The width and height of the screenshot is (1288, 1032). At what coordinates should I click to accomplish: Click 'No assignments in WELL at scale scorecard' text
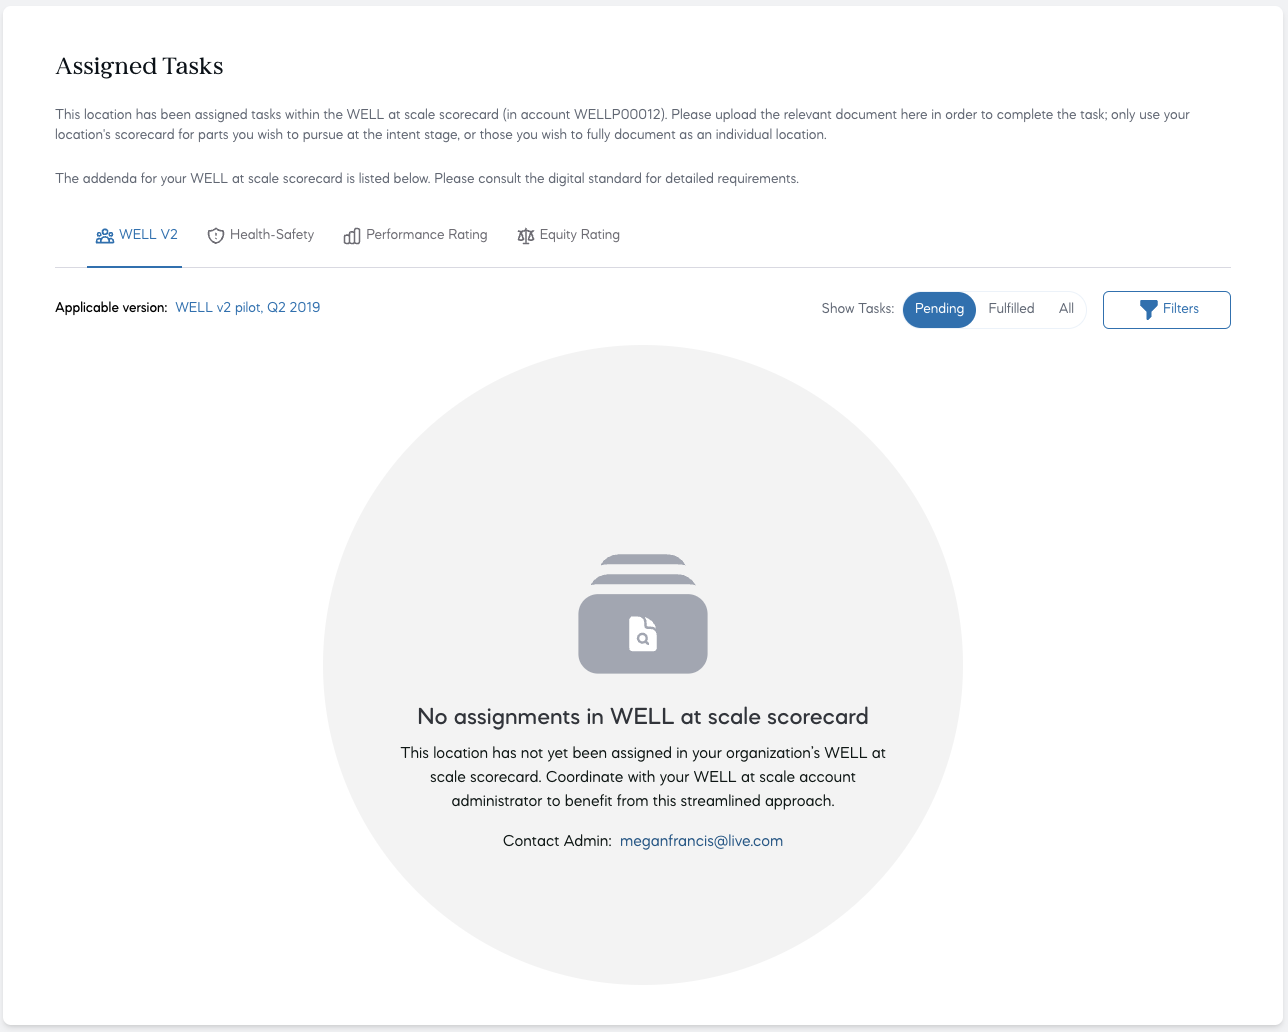click(643, 716)
